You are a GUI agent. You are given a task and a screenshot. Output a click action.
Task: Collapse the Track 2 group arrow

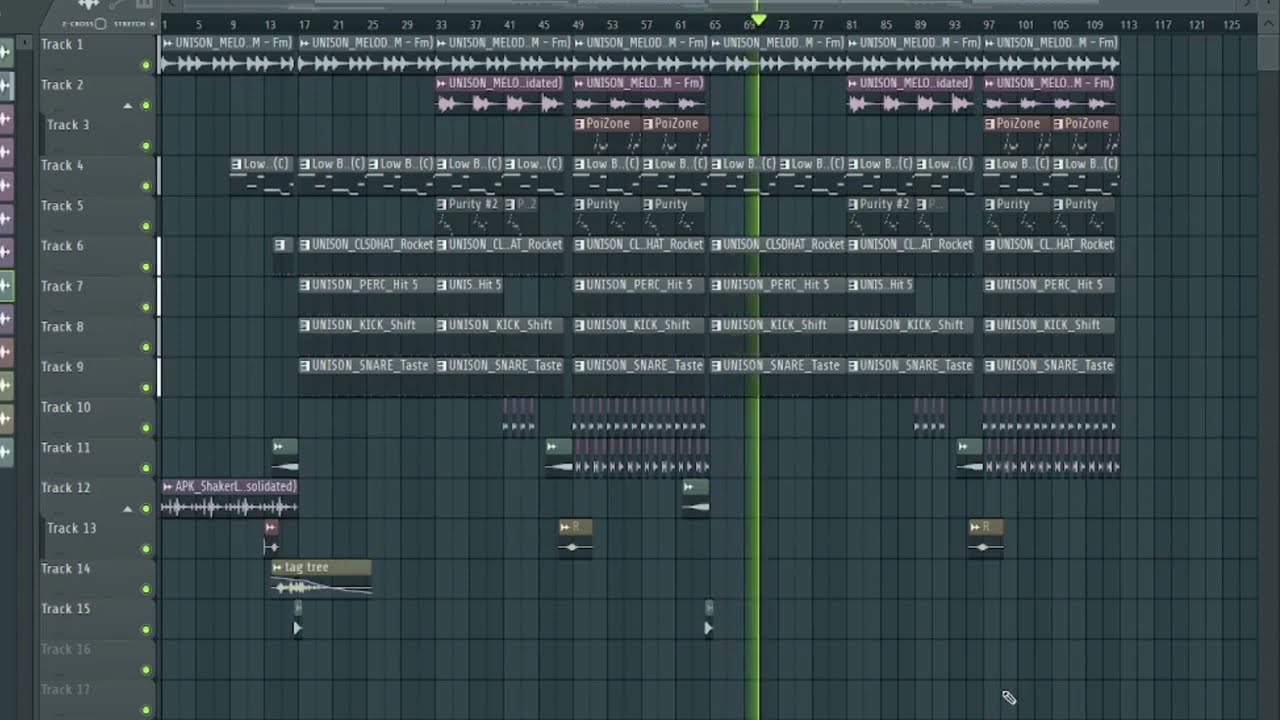click(127, 106)
